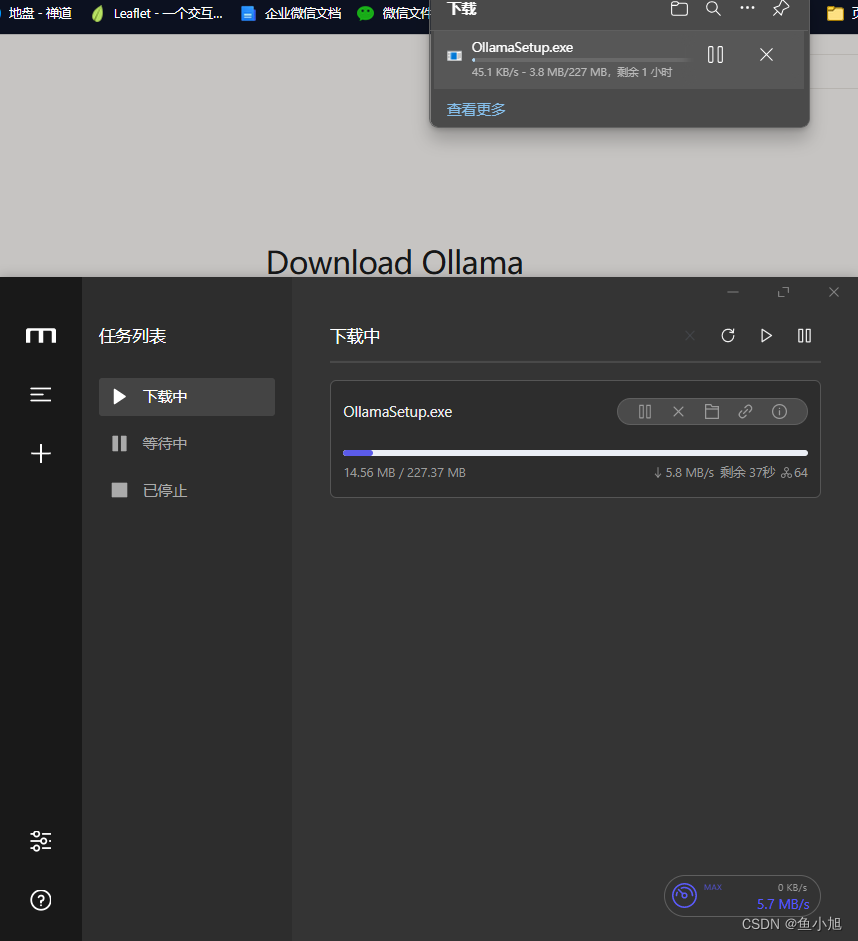Select the 等待中 task category

[187, 443]
